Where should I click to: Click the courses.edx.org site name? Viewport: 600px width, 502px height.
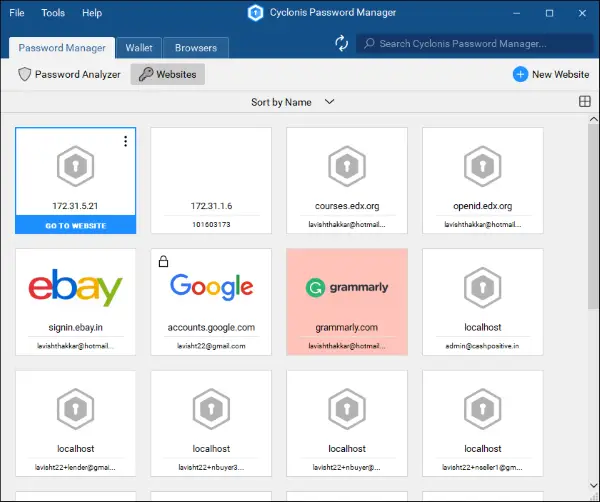(x=347, y=206)
